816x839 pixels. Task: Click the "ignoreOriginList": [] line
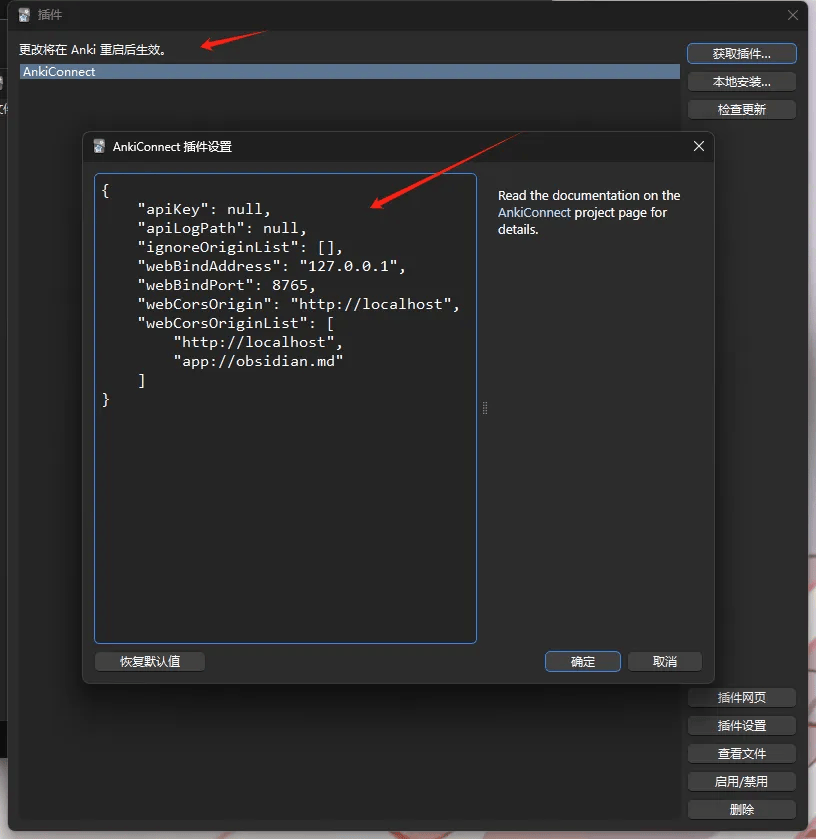pyautogui.click(x=240, y=247)
